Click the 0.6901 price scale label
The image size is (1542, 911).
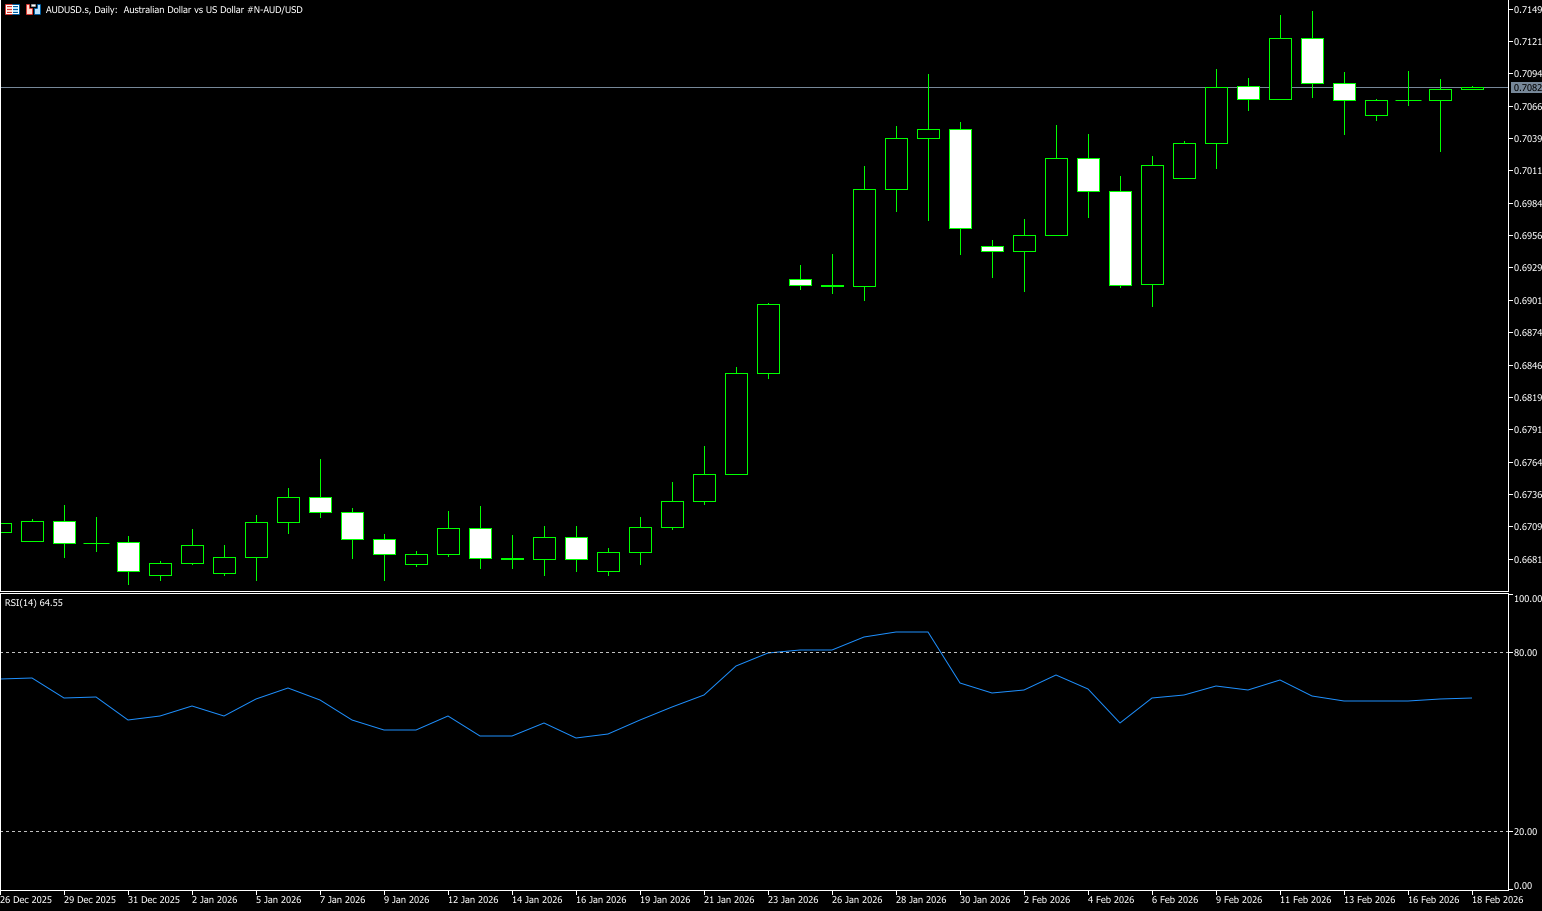point(1527,300)
